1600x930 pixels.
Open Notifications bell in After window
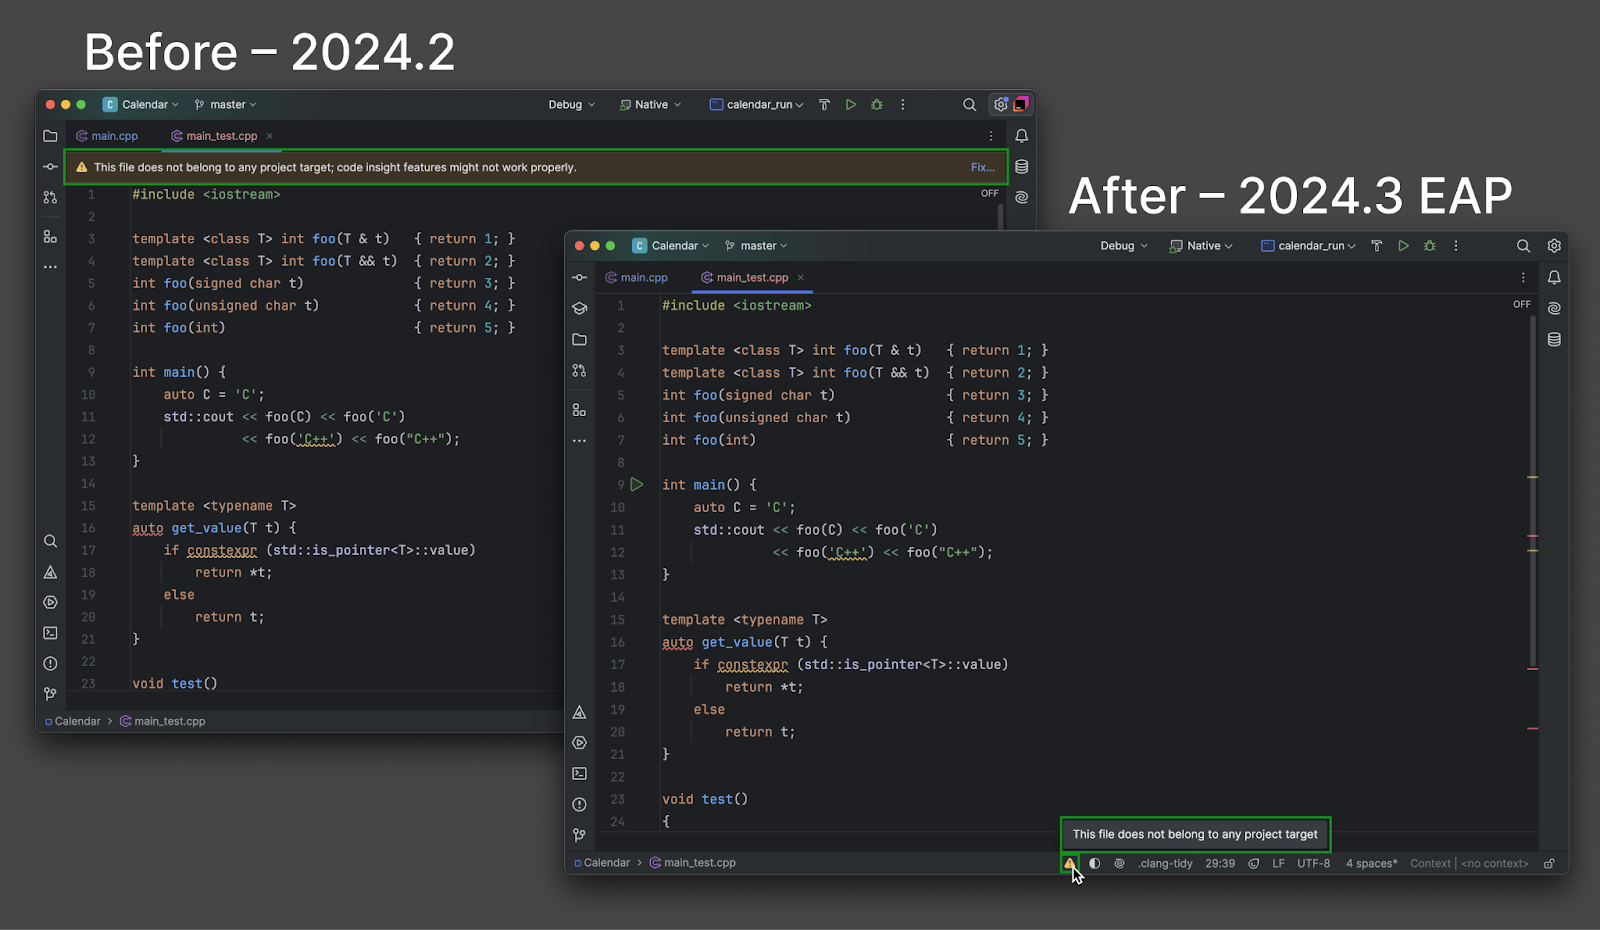1554,277
